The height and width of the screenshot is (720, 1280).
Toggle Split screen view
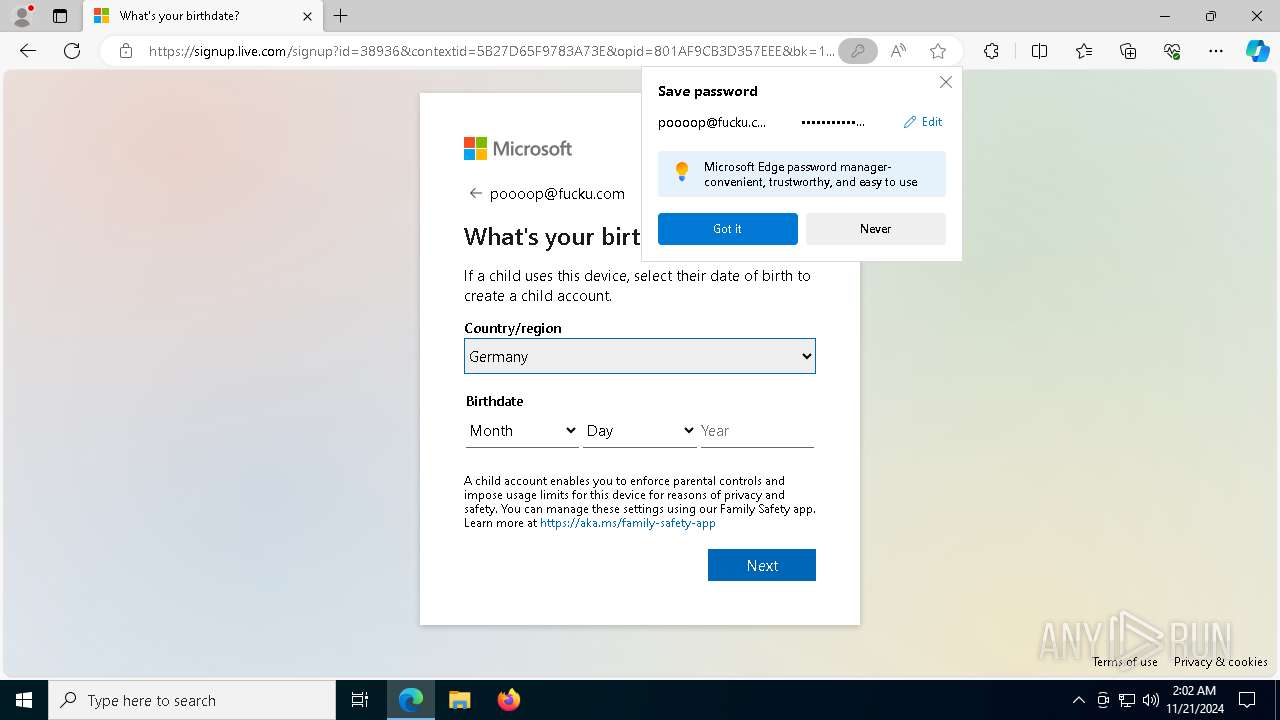pyautogui.click(x=1039, y=51)
